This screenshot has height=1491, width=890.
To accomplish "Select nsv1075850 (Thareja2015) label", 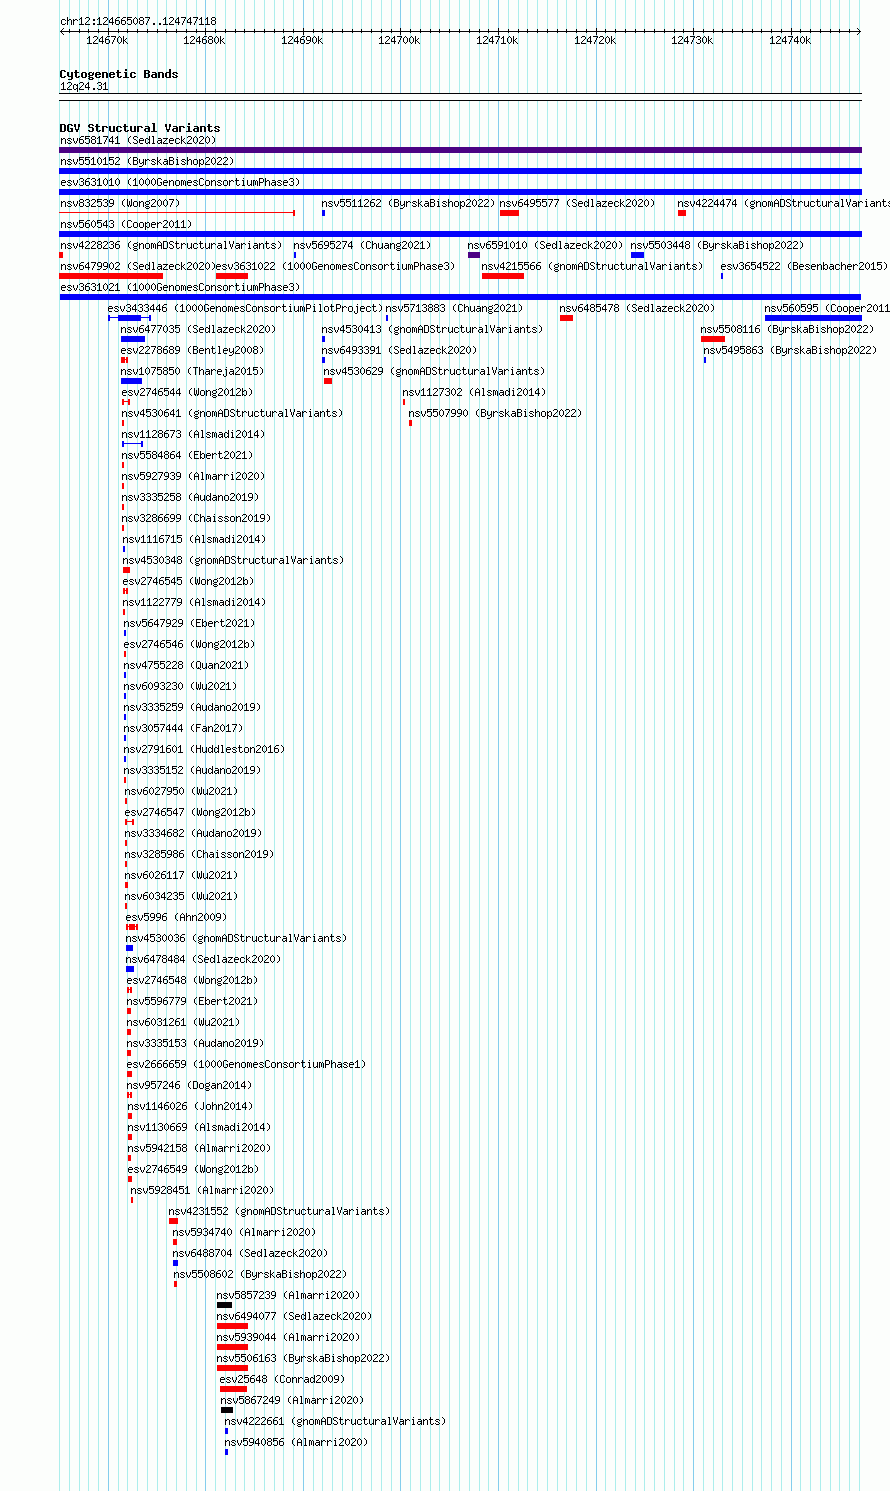I will pyautogui.click(x=192, y=371).
